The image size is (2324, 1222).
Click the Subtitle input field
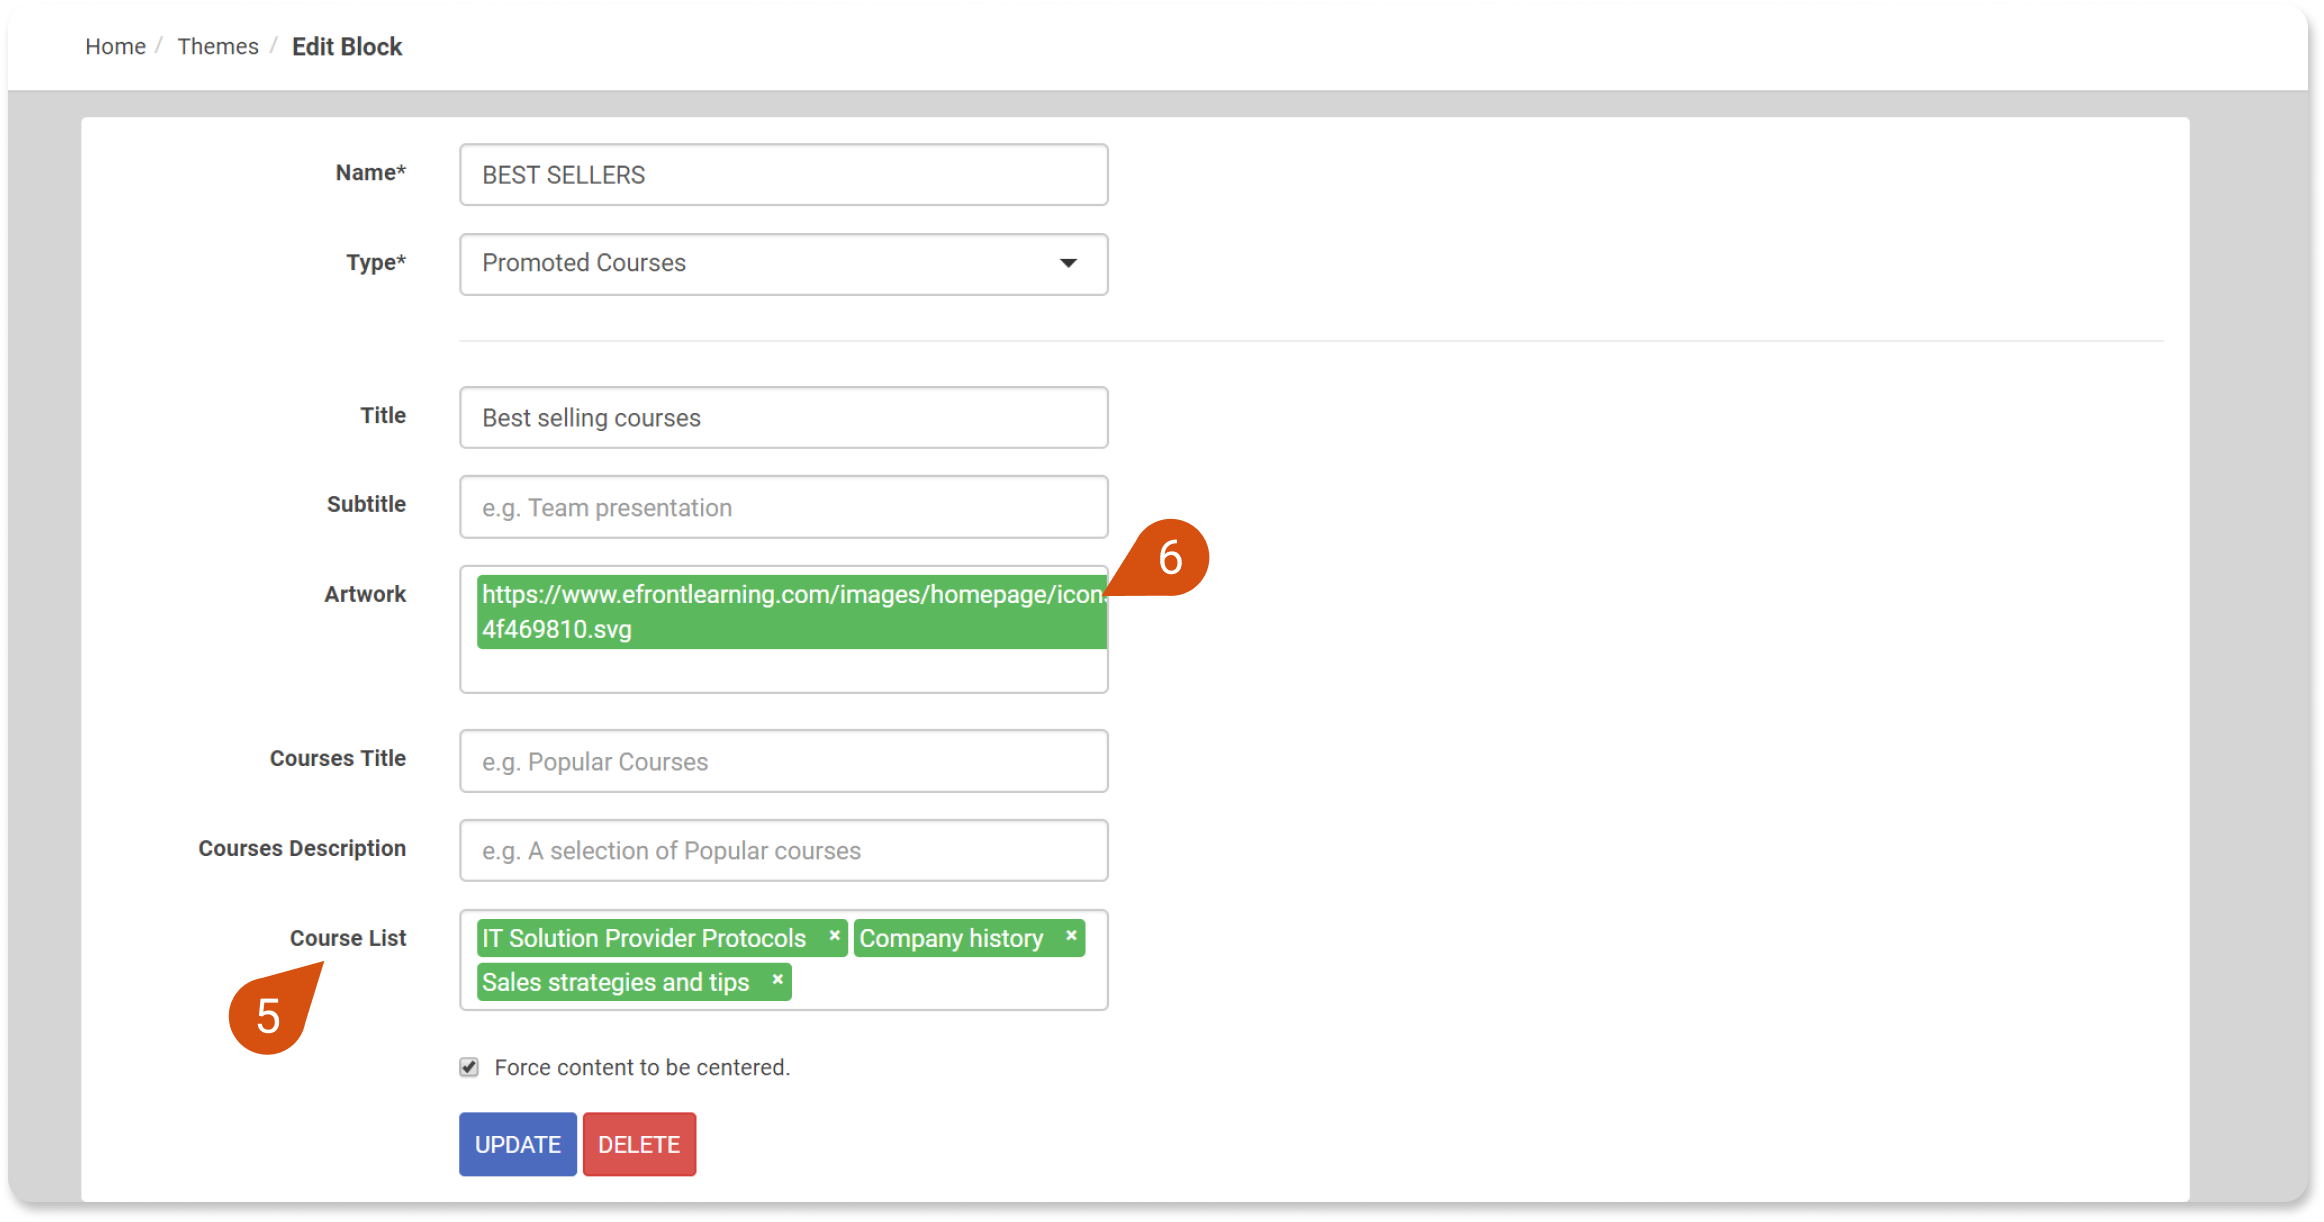(x=784, y=507)
